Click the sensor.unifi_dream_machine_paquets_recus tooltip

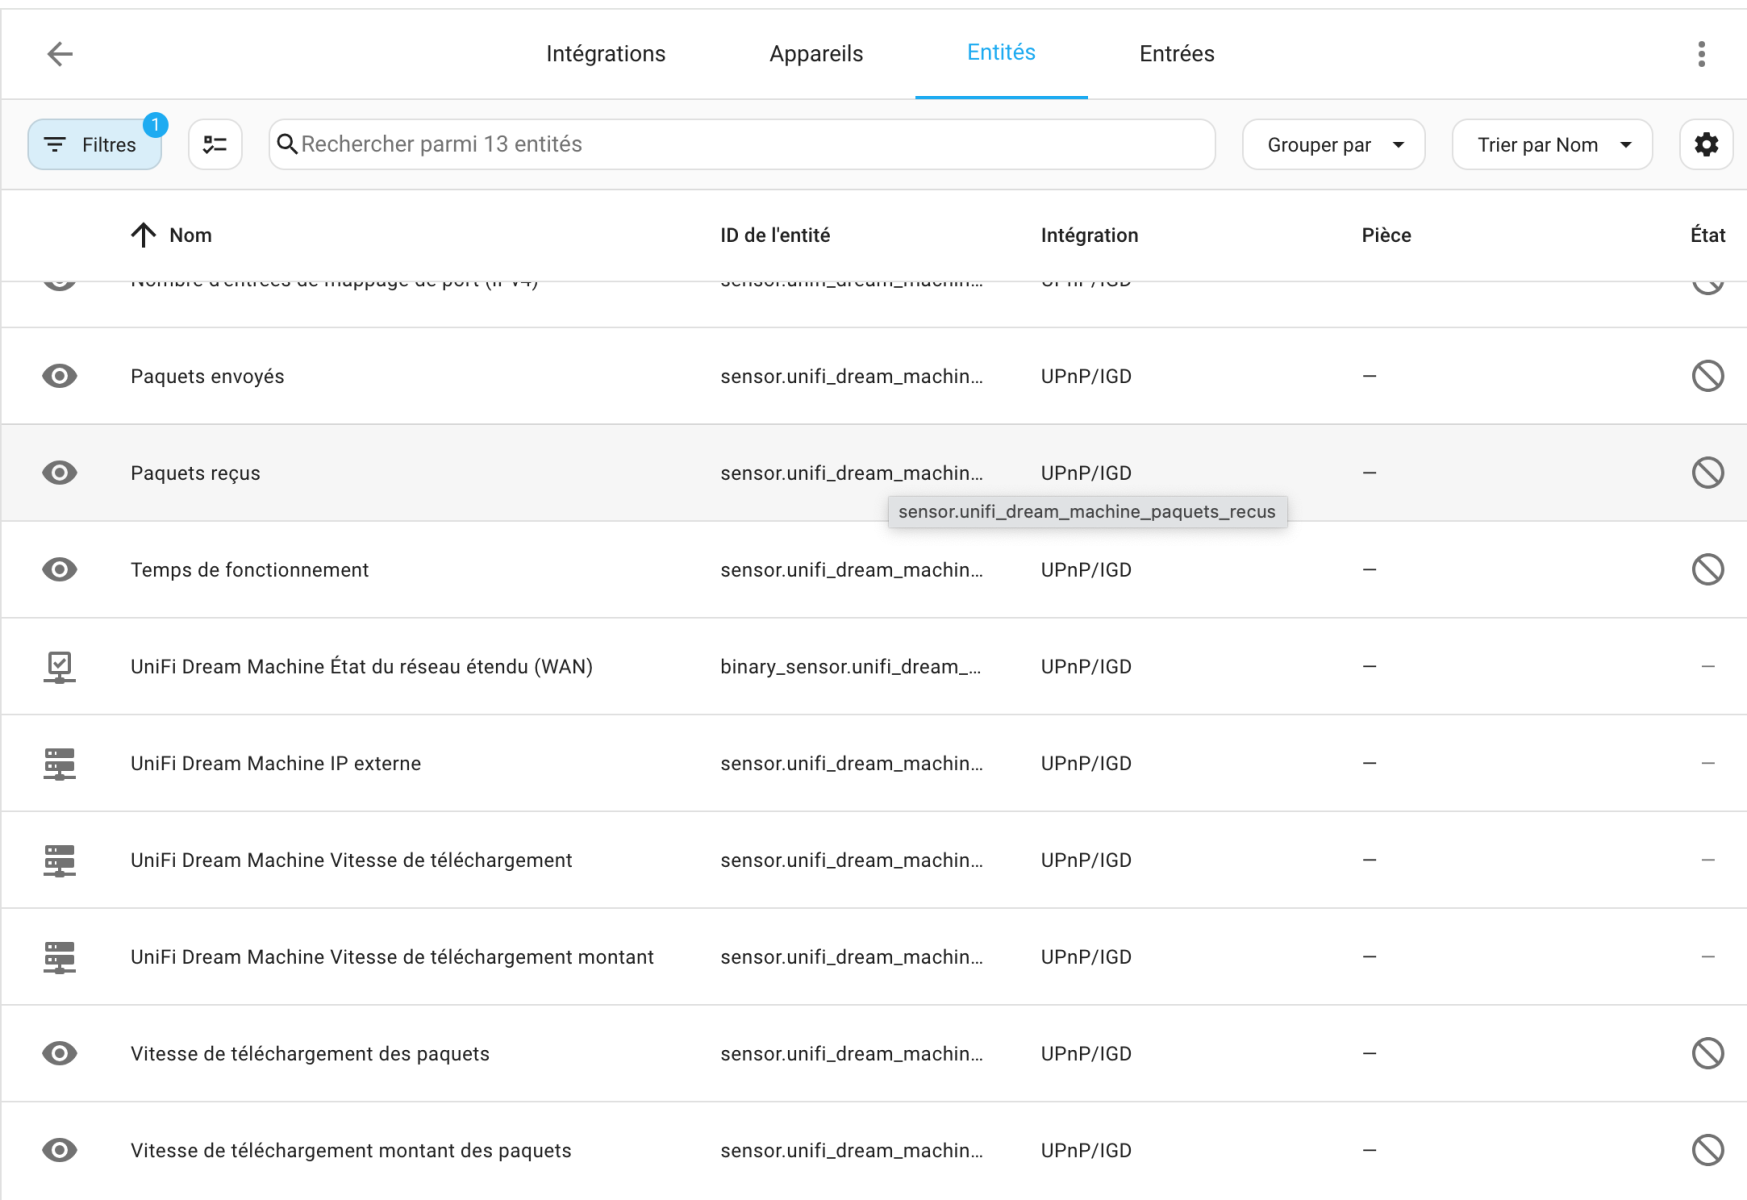1087,512
